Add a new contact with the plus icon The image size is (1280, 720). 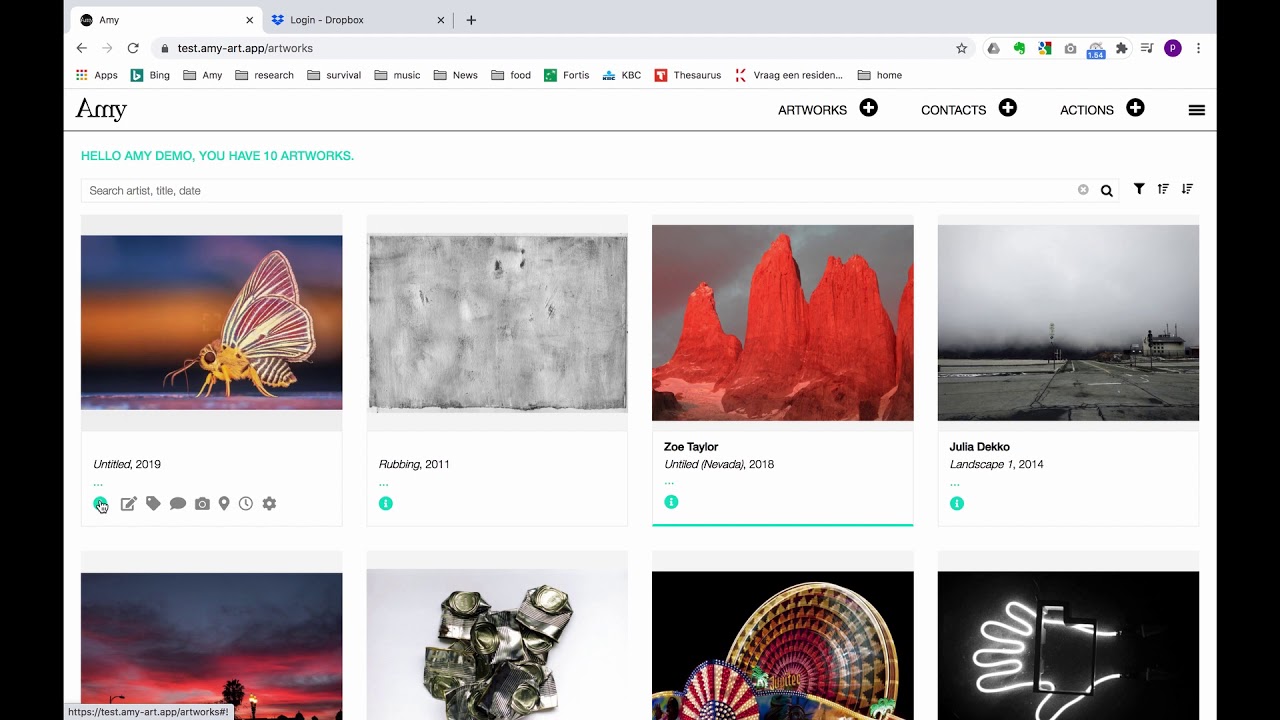pyautogui.click(x=1008, y=108)
